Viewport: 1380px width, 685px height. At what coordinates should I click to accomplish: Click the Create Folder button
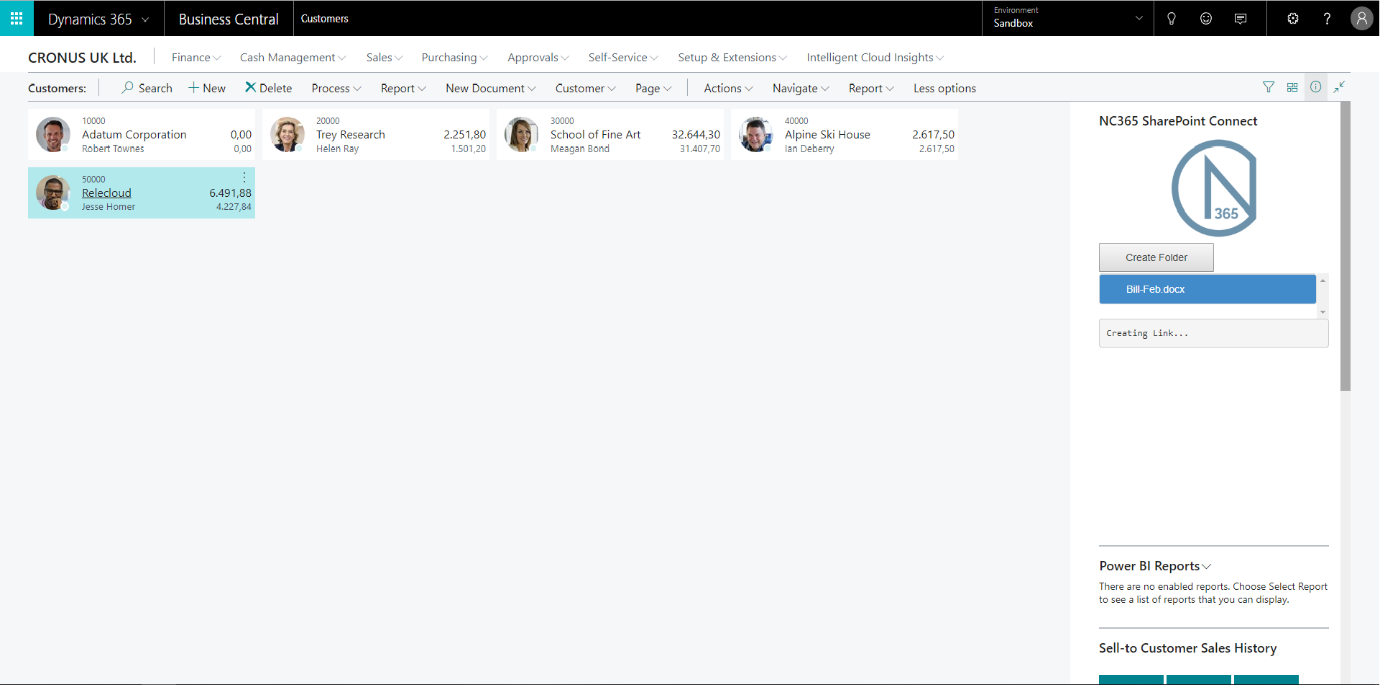(1156, 257)
